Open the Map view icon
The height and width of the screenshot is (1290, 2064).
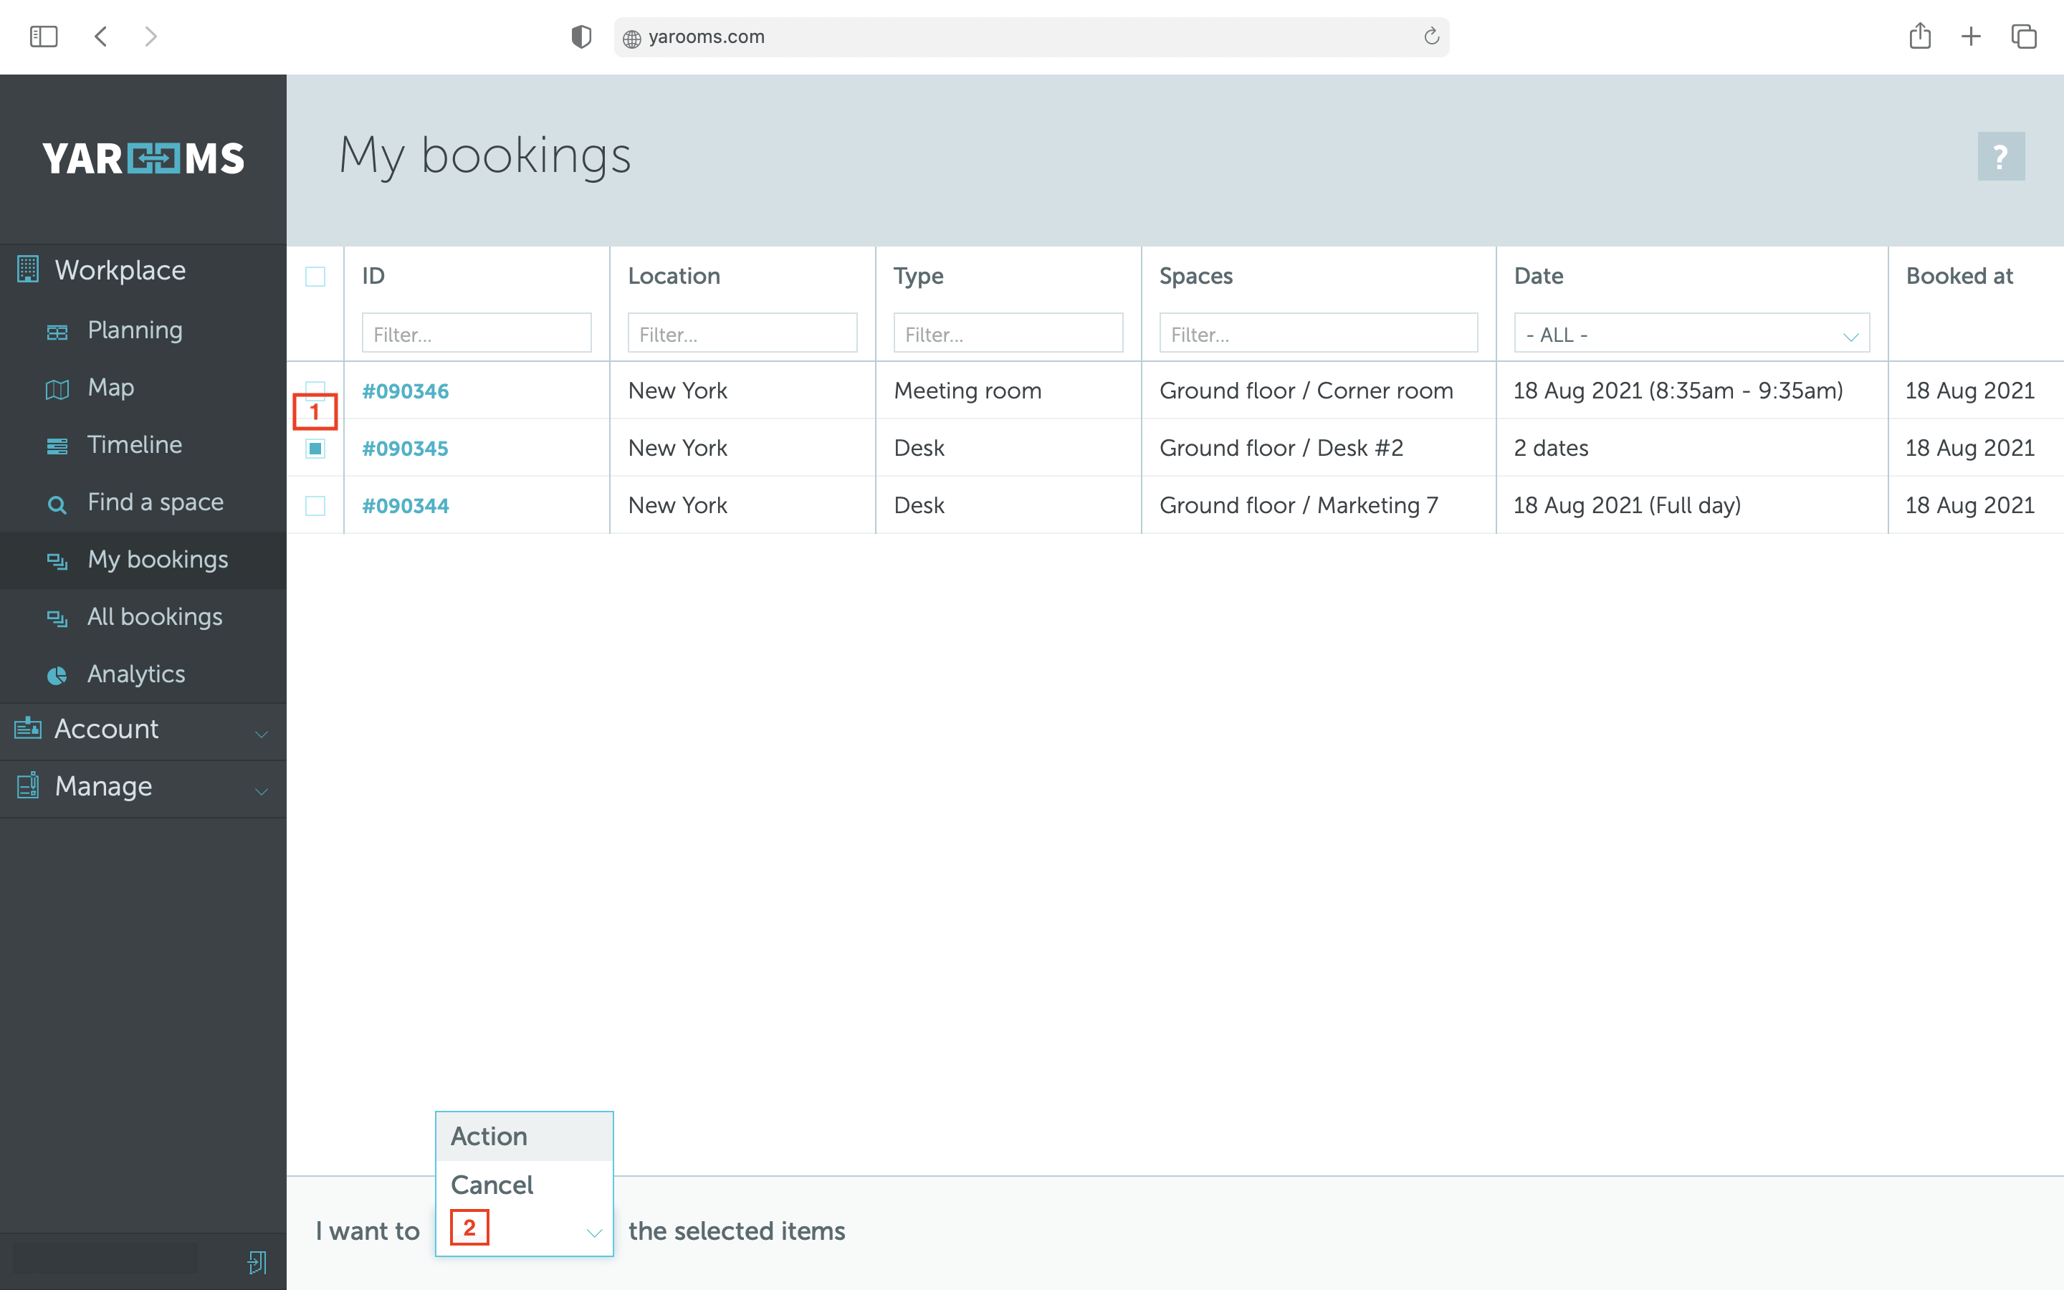click(57, 388)
